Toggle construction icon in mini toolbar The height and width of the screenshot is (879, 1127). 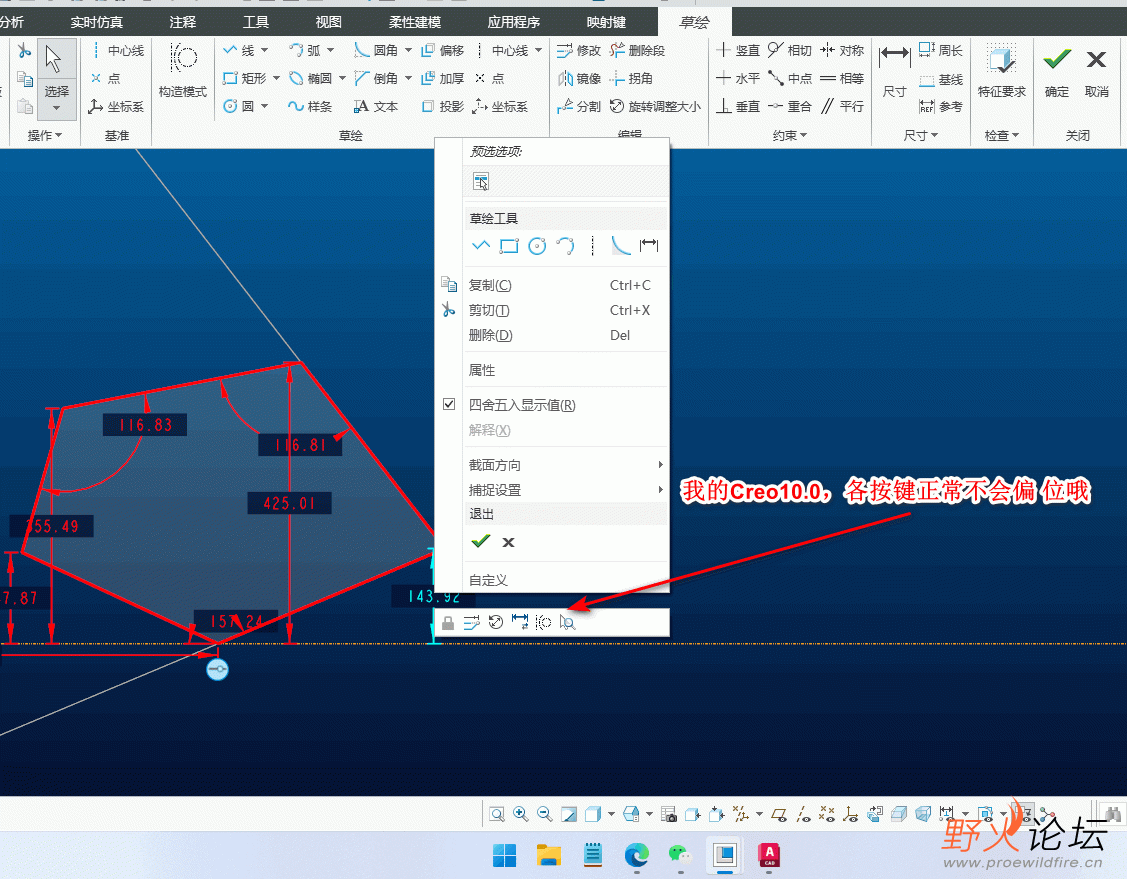click(543, 622)
